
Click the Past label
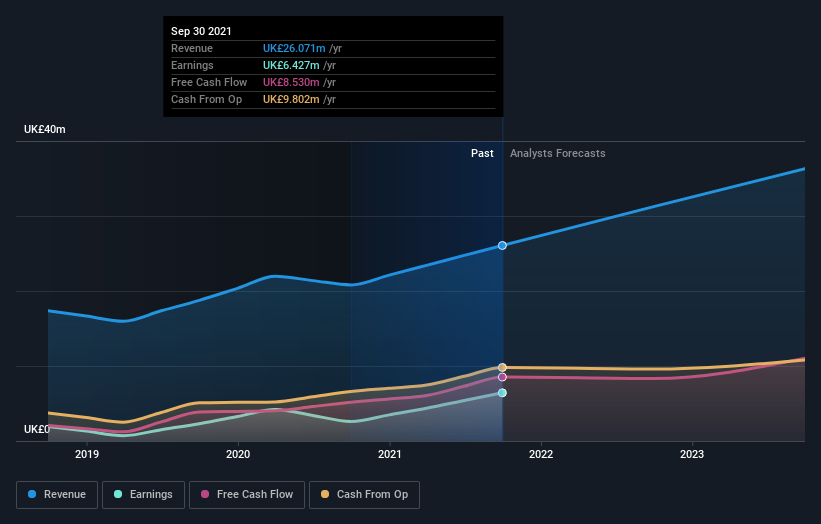coord(482,153)
